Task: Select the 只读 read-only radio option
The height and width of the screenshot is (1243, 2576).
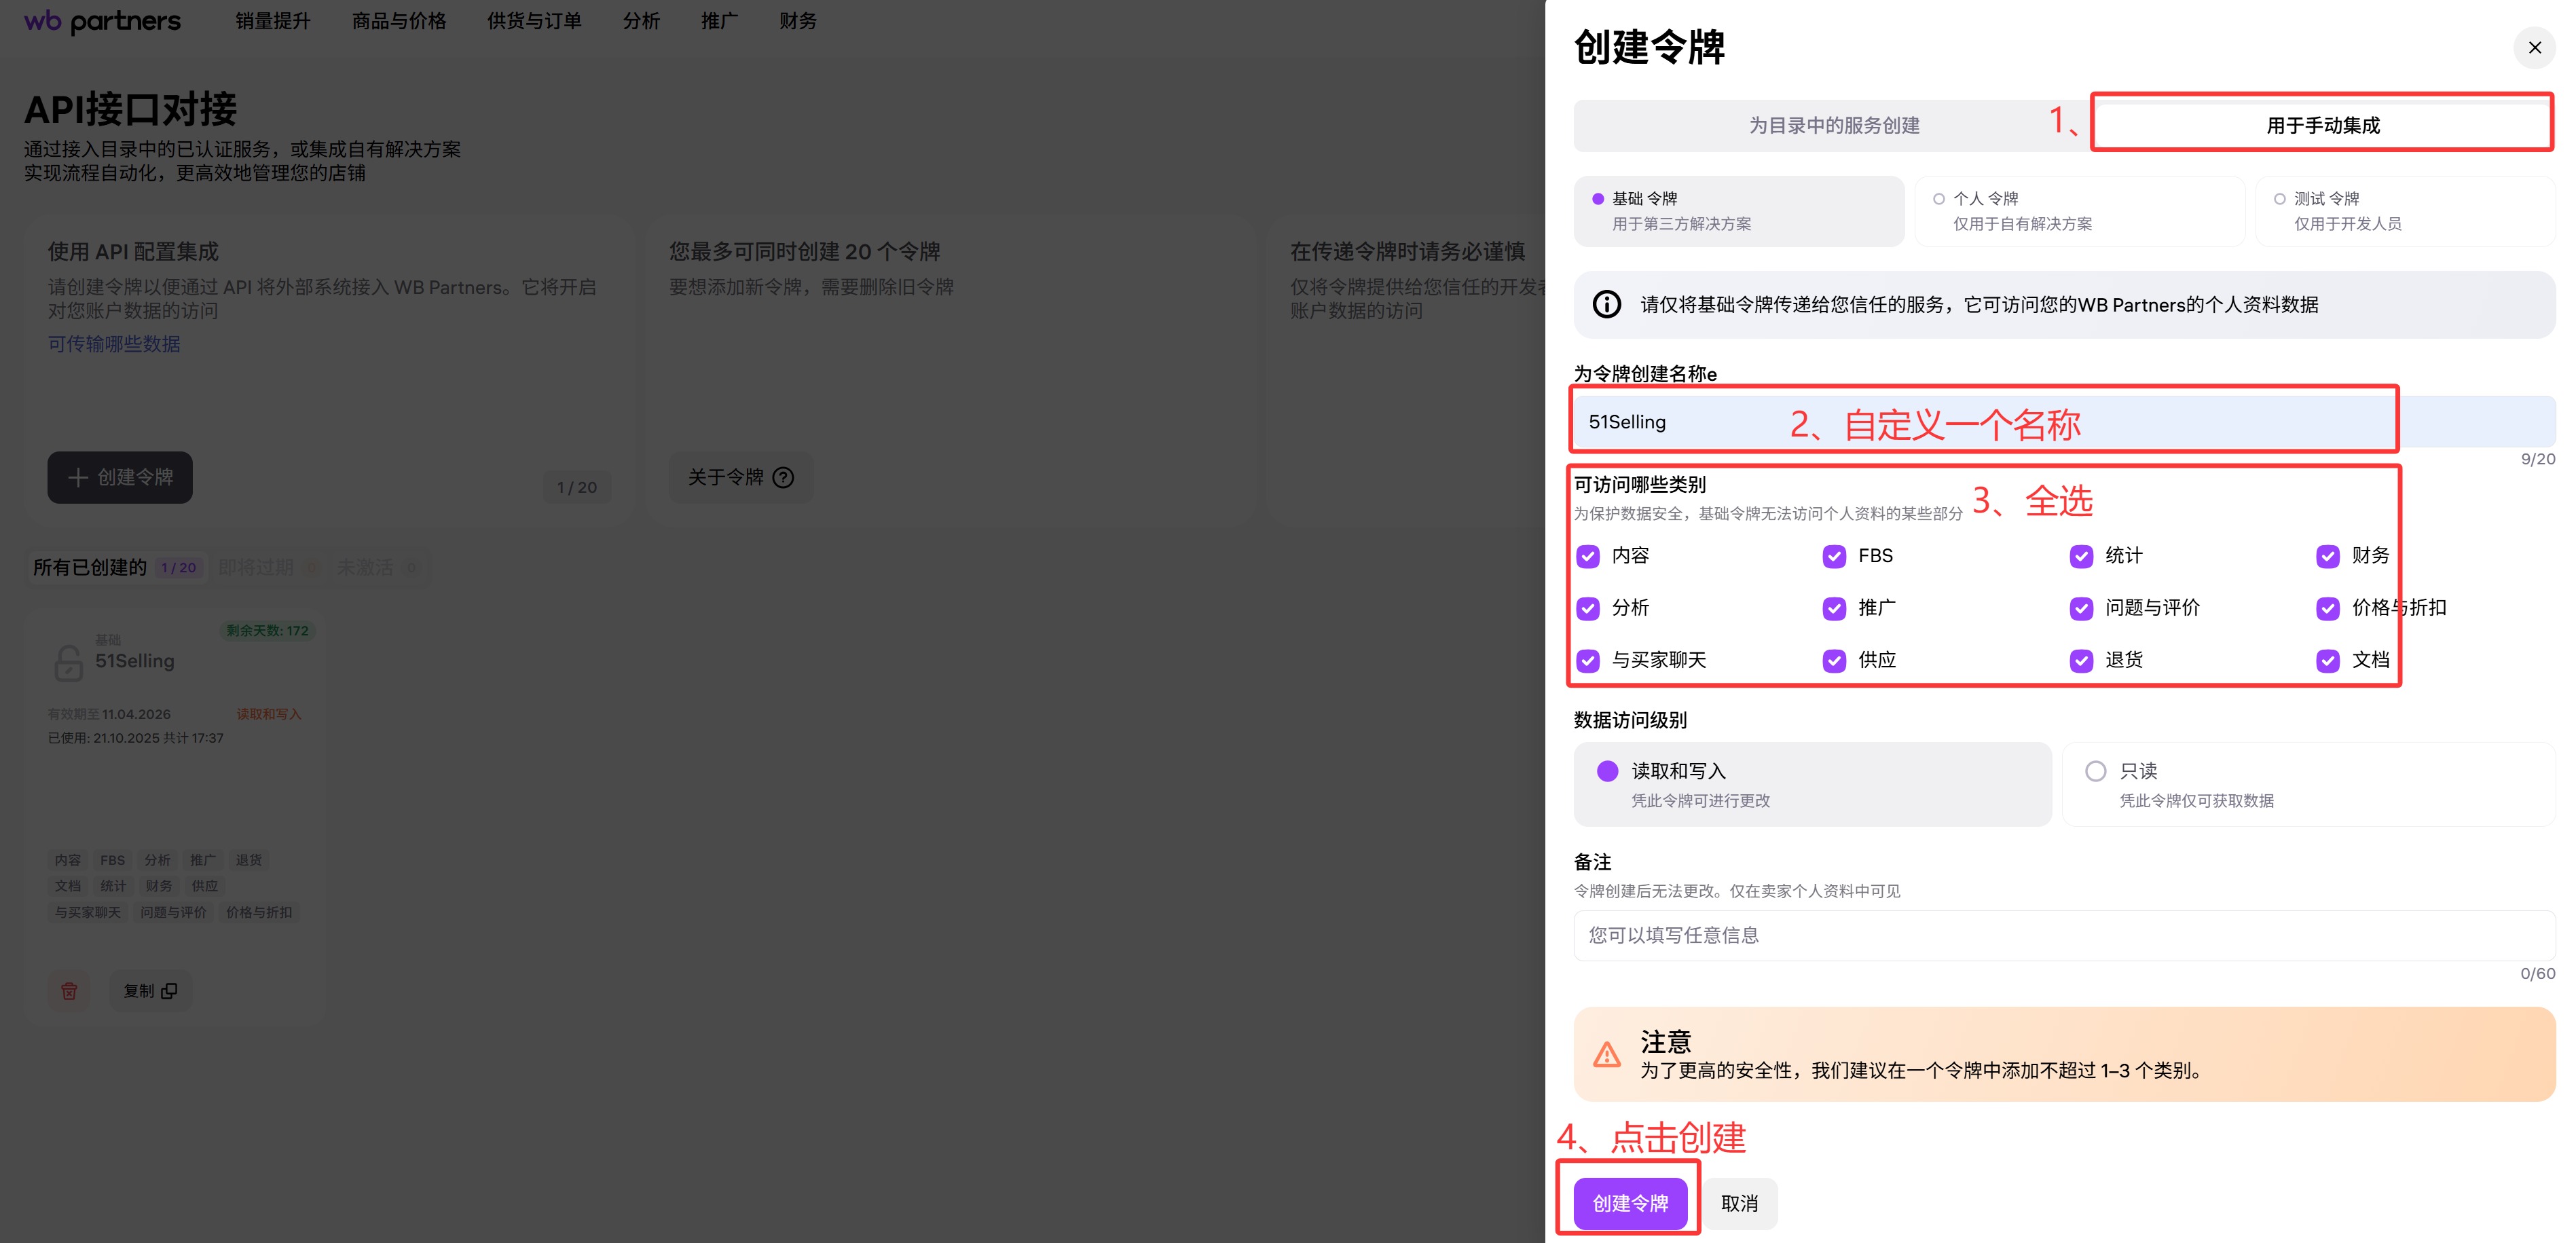Action: coord(2096,771)
